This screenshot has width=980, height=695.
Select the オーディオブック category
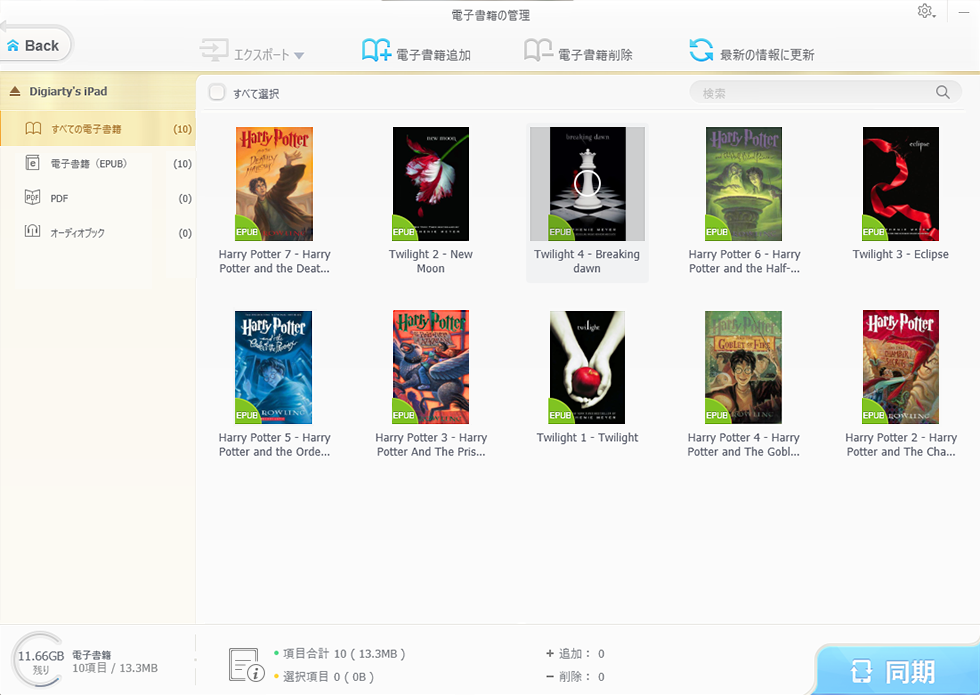[x=98, y=232]
